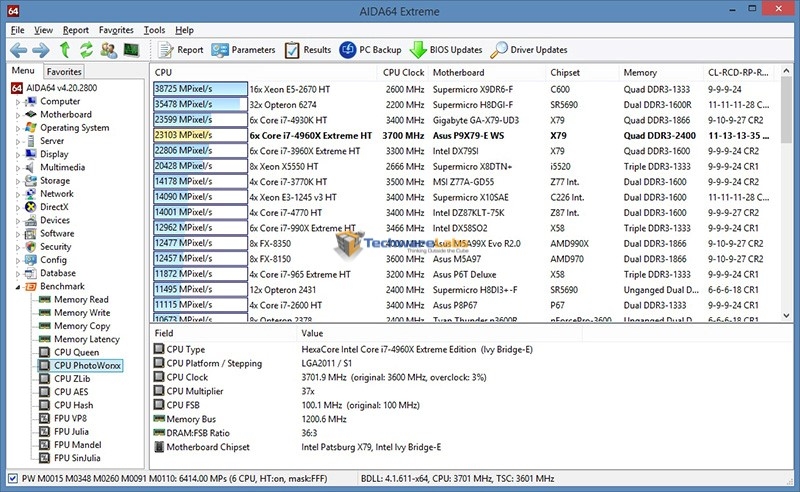Select the CPU Hash benchmark
Screen dimensions: 800x492
click(x=73, y=405)
